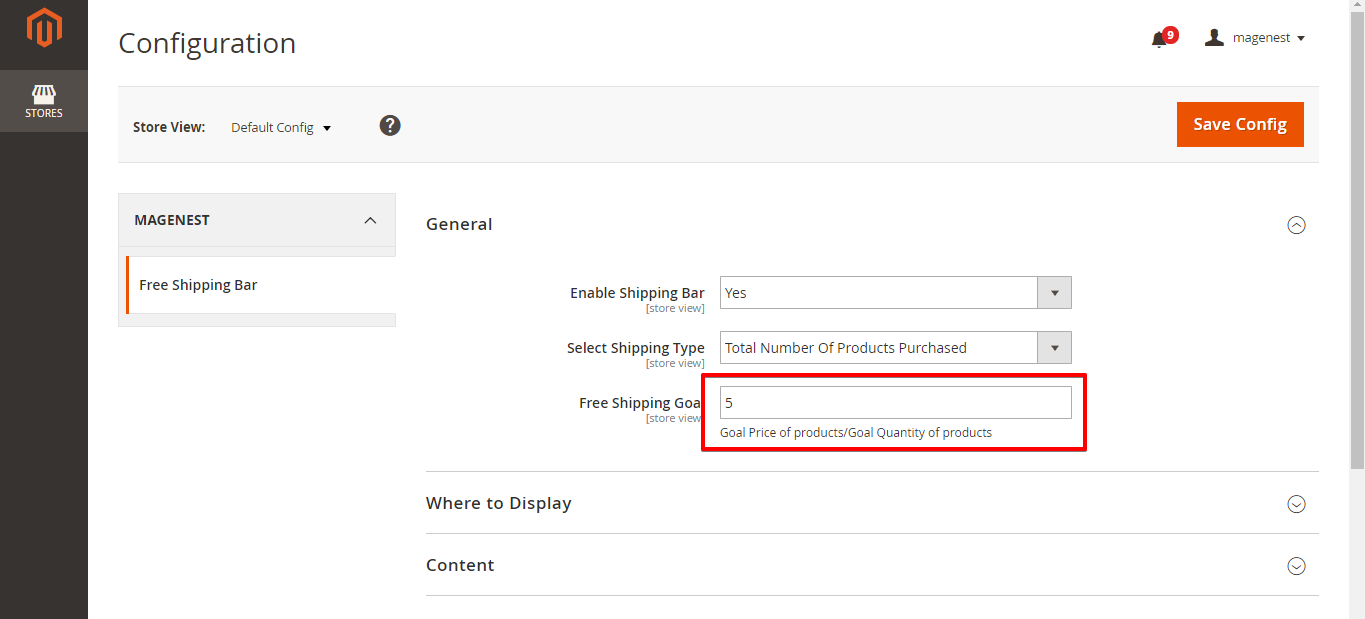The image size is (1365, 619).
Task: Click the Save Config button
Action: pyautogui.click(x=1239, y=124)
